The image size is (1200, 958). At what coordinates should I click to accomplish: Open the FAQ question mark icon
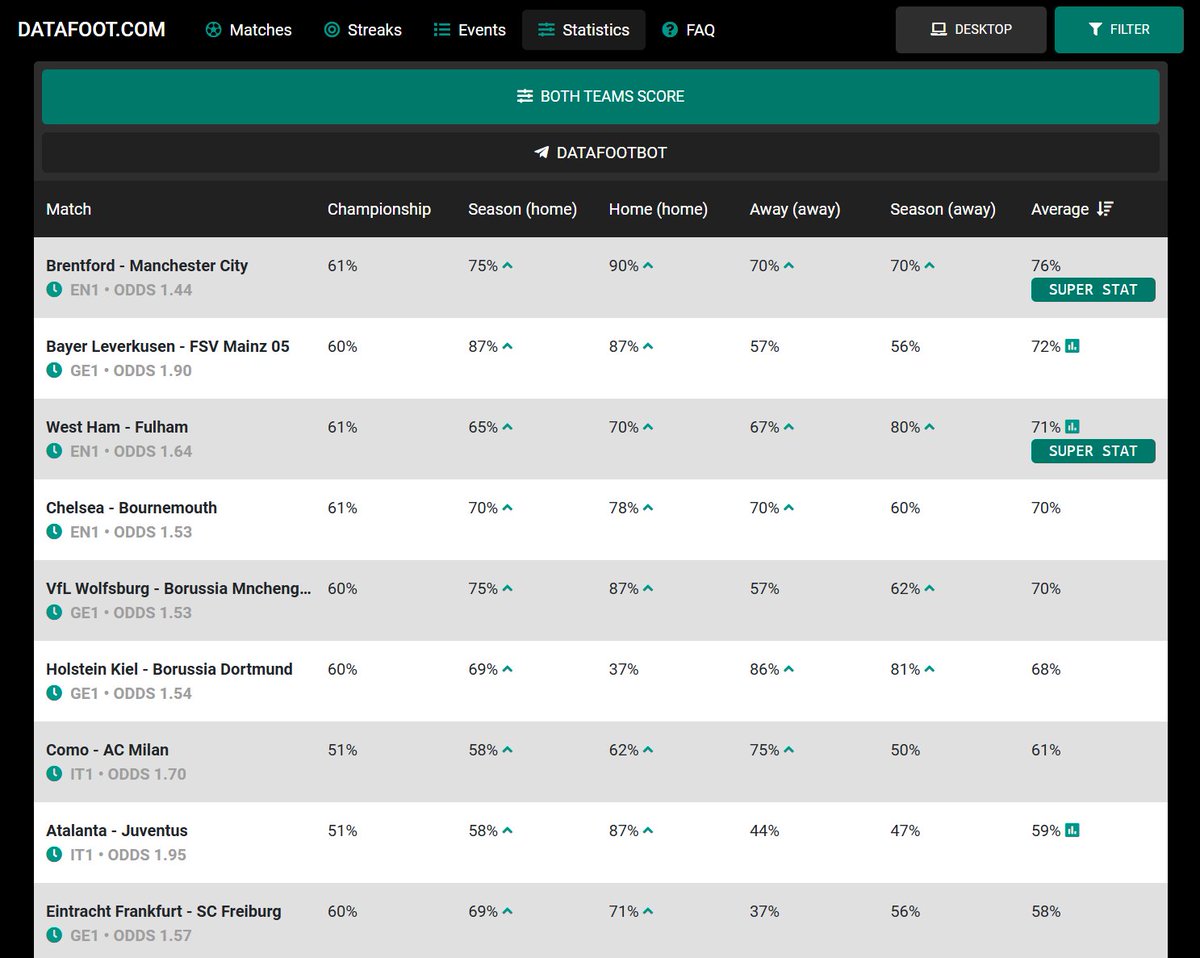pyautogui.click(x=667, y=30)
